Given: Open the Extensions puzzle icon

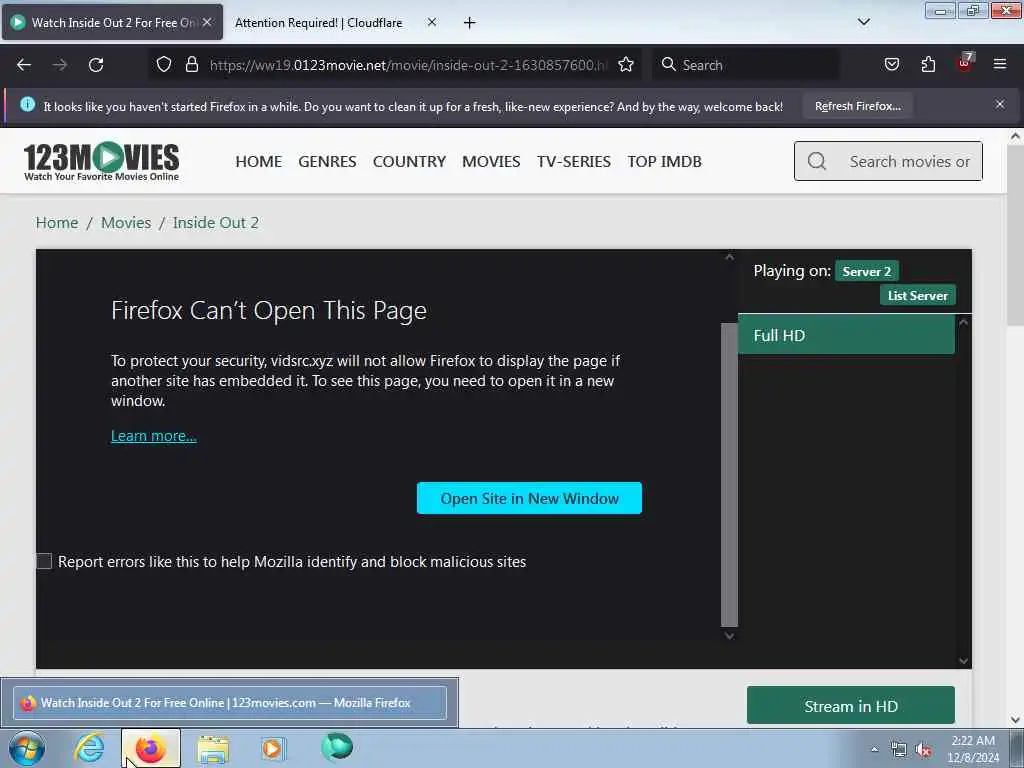Looking at the screenshot, I should pyautogui.click(x=928, y=64).
